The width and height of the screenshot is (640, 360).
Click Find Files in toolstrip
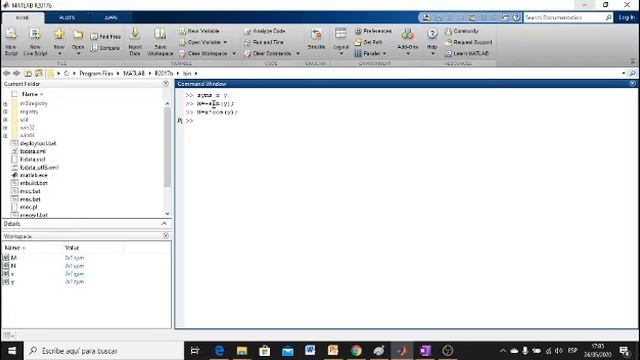point(106,36)
